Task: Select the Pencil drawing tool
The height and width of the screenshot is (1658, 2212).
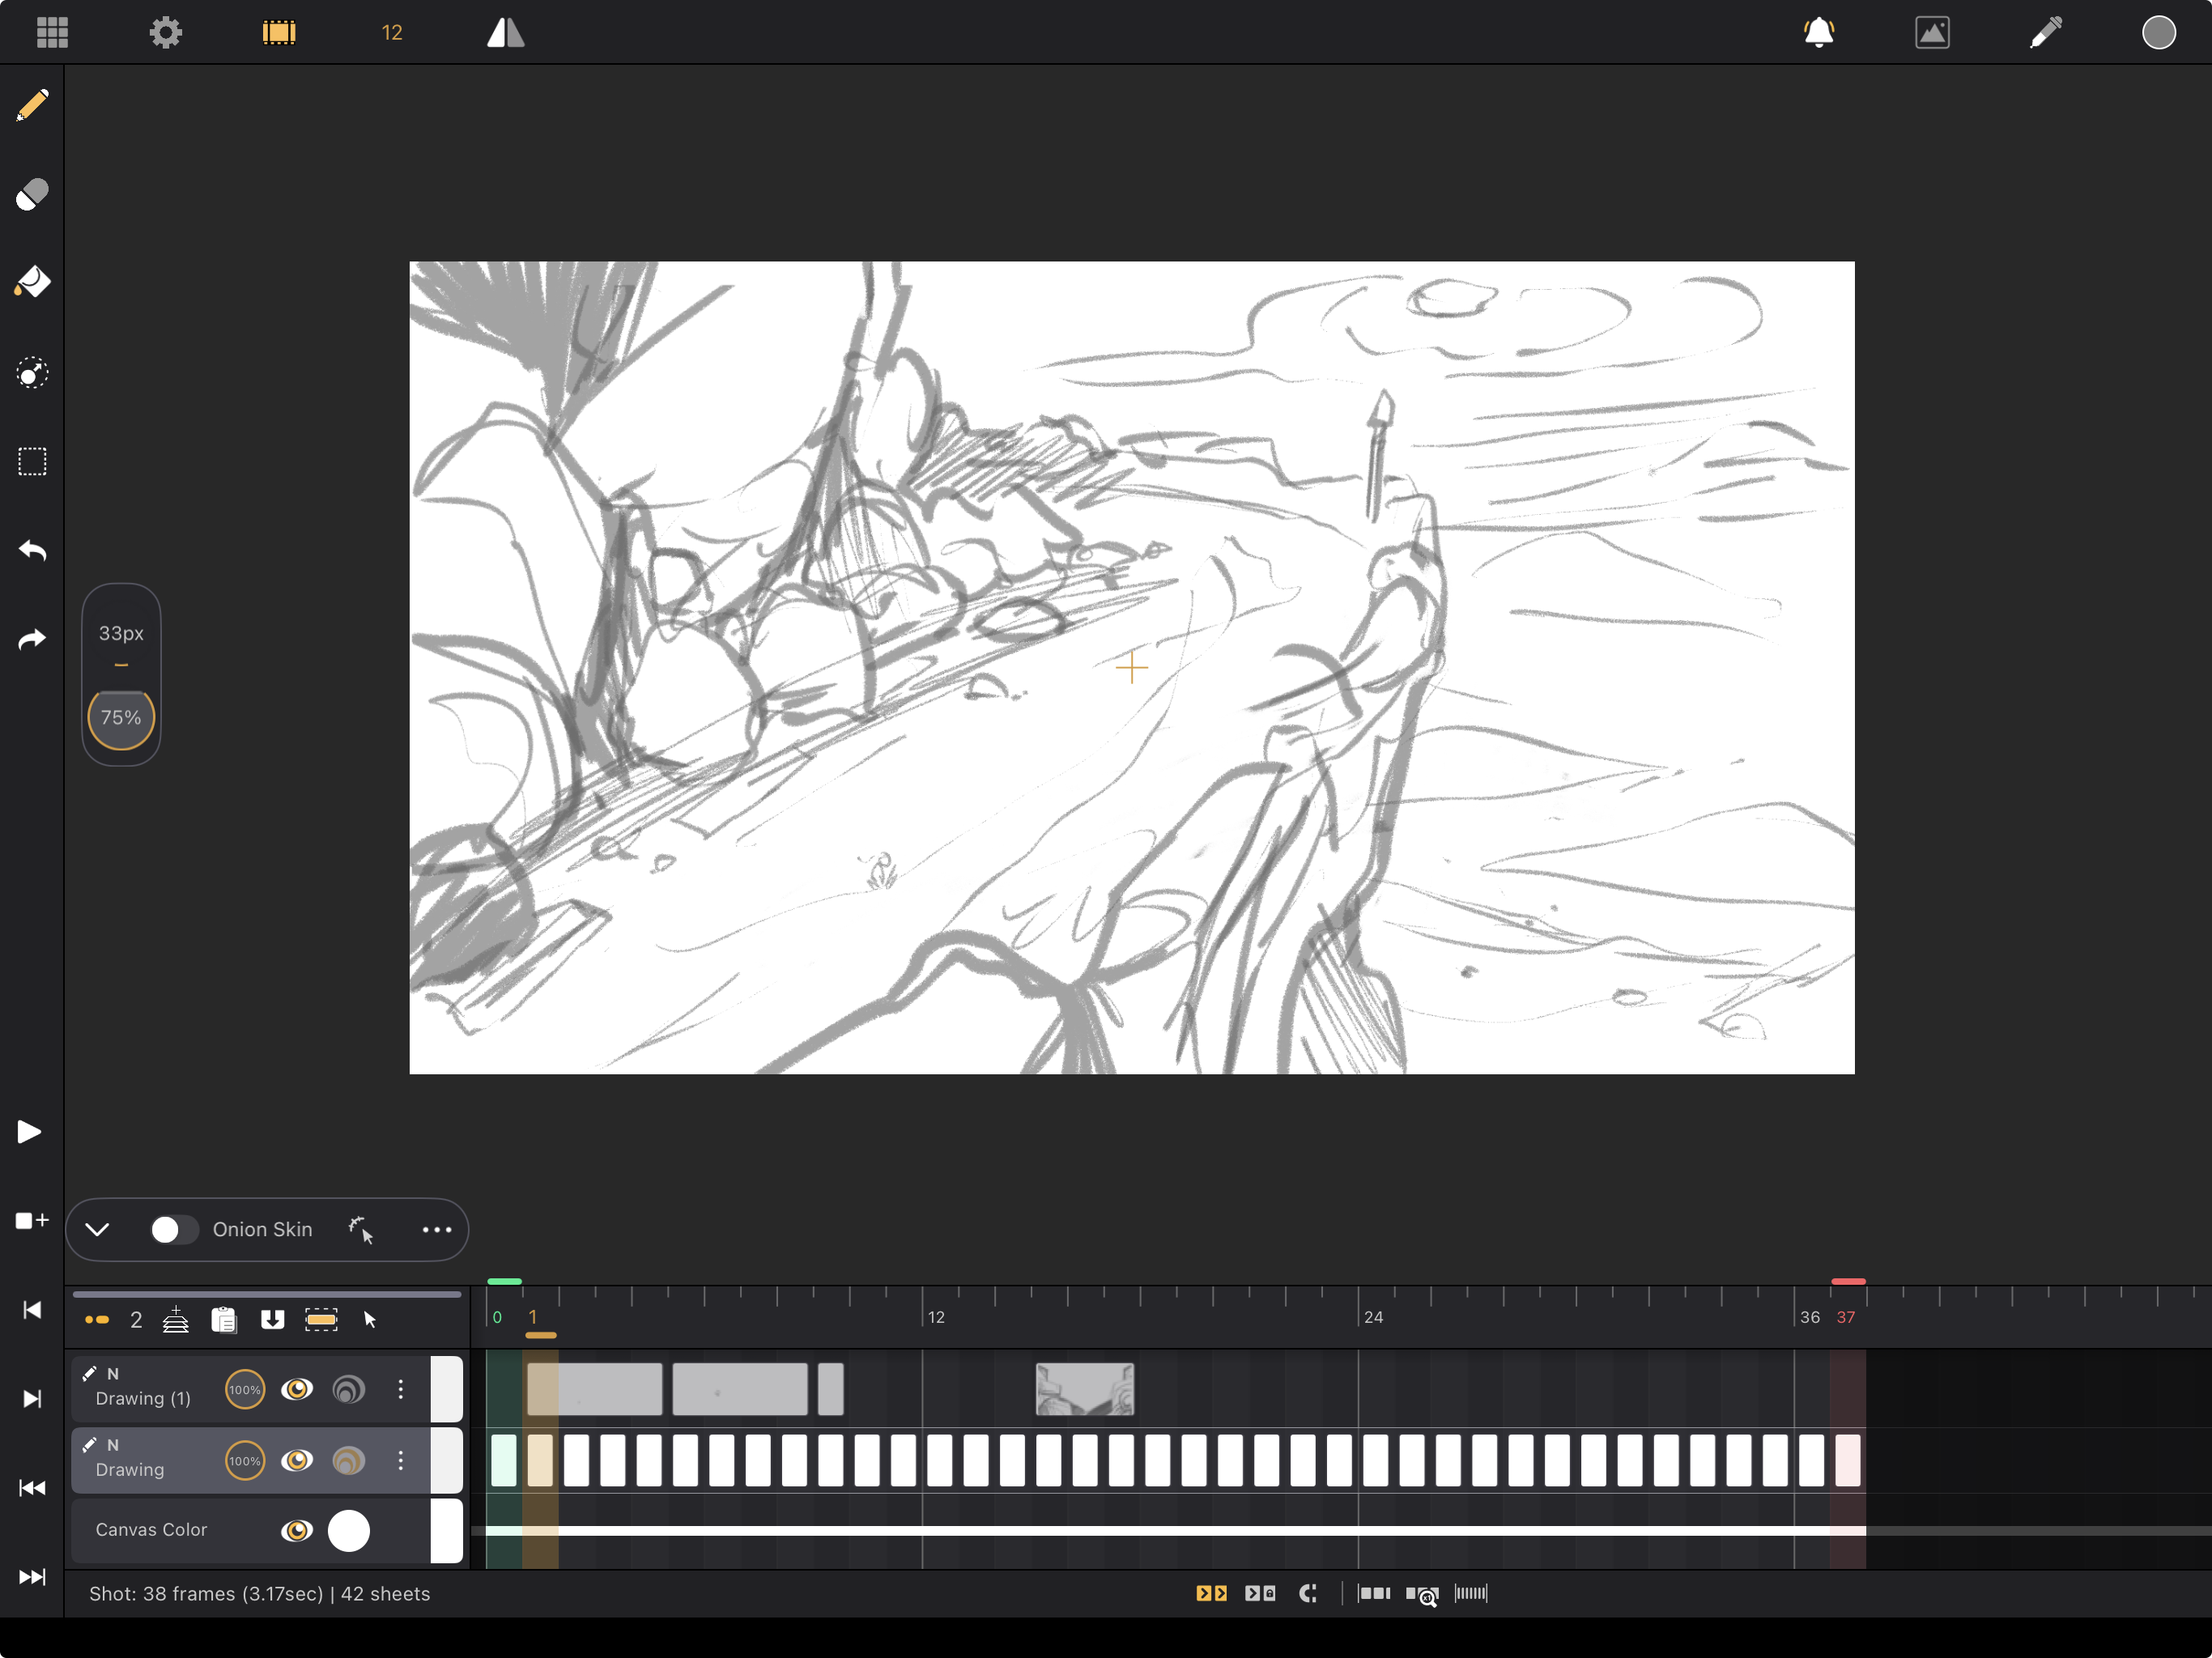Action: coord(32,105)
